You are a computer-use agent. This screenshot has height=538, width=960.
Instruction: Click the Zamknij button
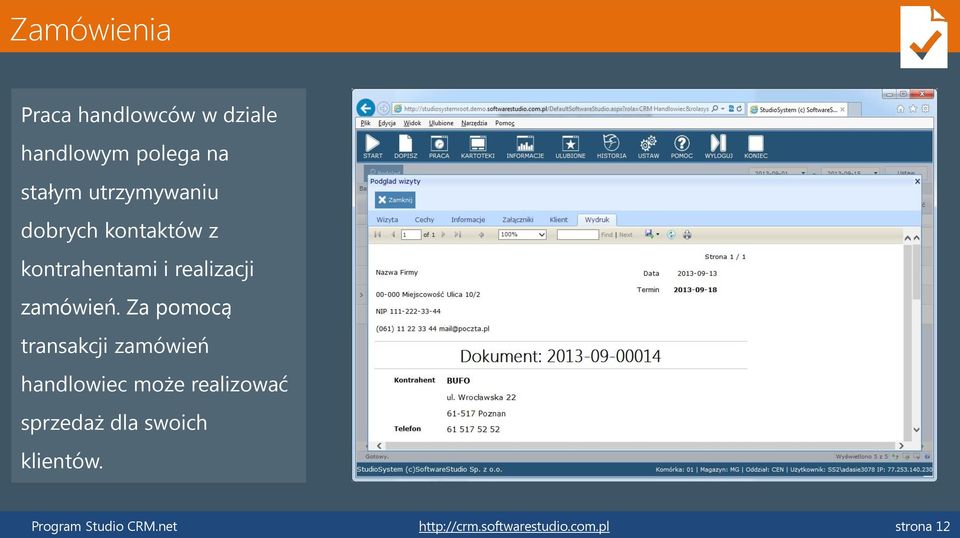pos(395,200)
